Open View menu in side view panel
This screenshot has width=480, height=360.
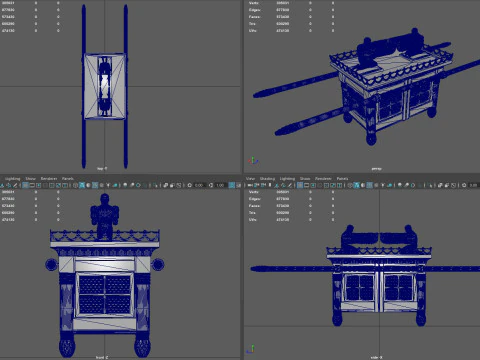[x=251, y=178]
